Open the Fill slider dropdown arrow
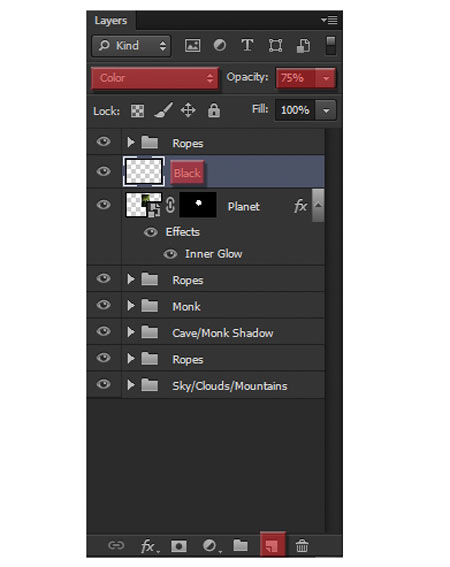The width and height of the screenshot is (450, 567). click(x=326, y=110)
